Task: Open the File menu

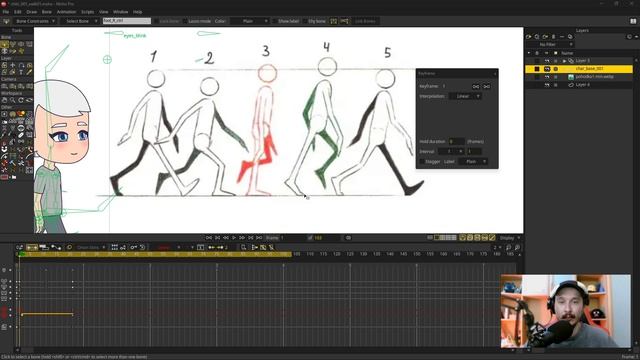Action: [6, 12]
